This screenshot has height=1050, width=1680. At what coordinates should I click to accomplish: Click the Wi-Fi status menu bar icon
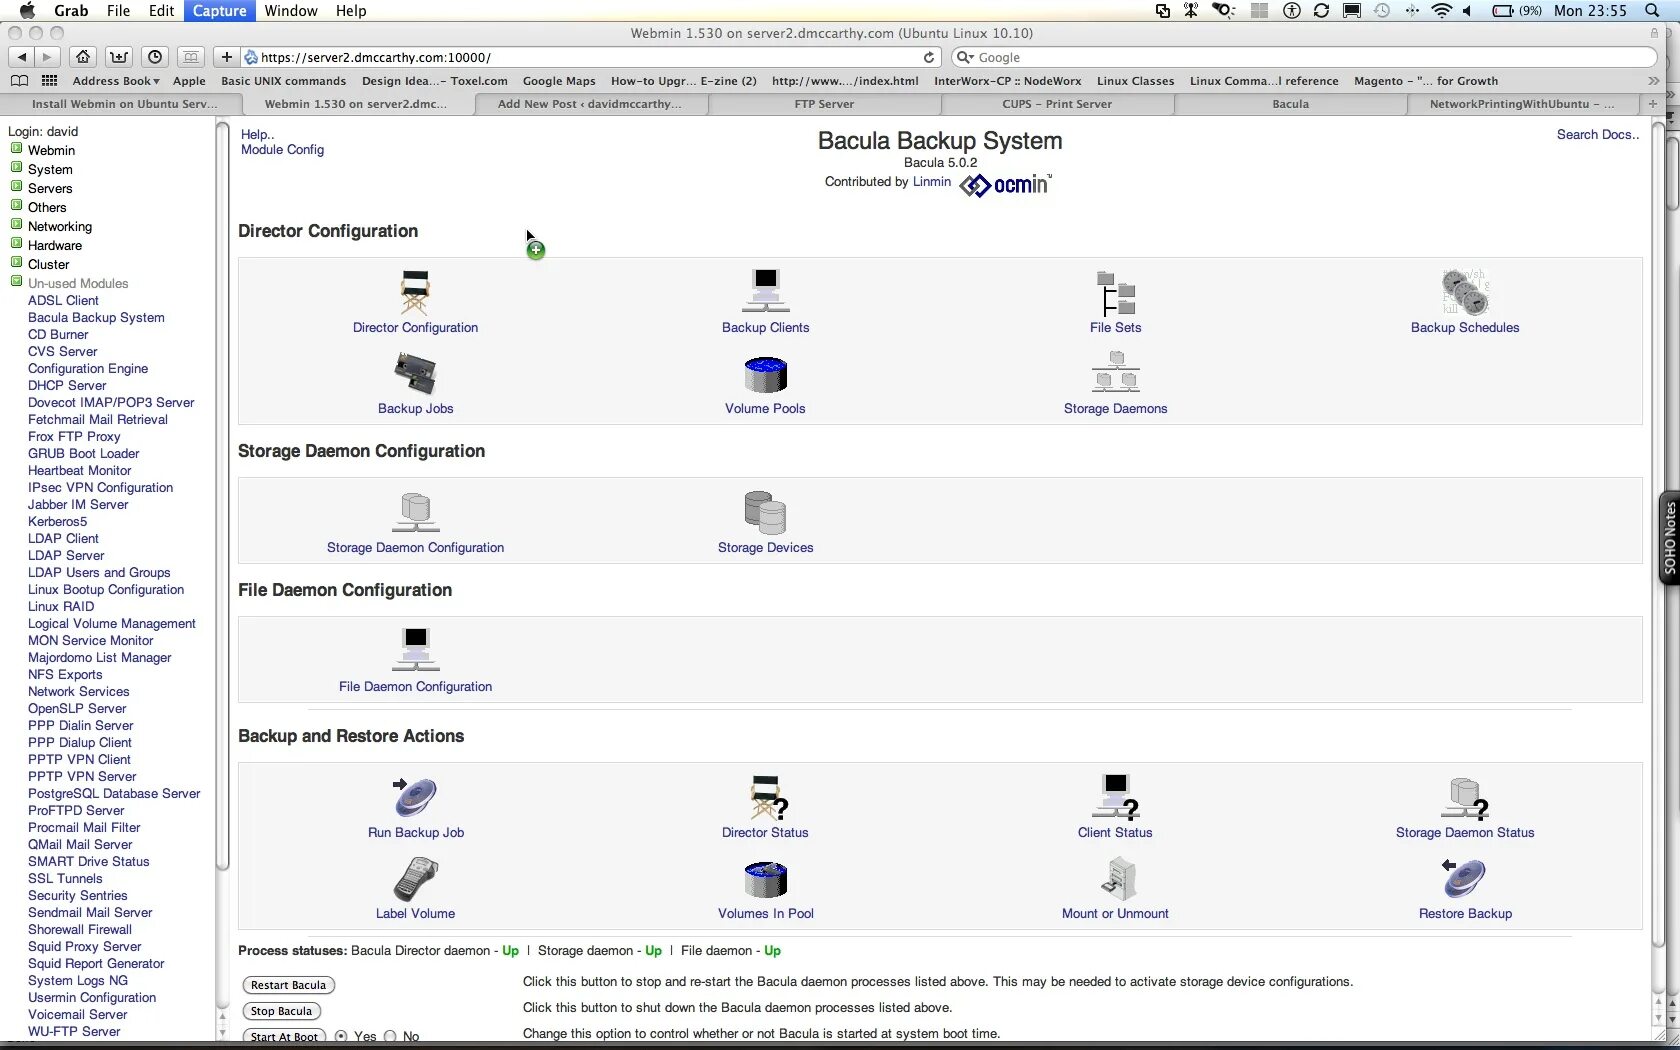click(1441, 11)
